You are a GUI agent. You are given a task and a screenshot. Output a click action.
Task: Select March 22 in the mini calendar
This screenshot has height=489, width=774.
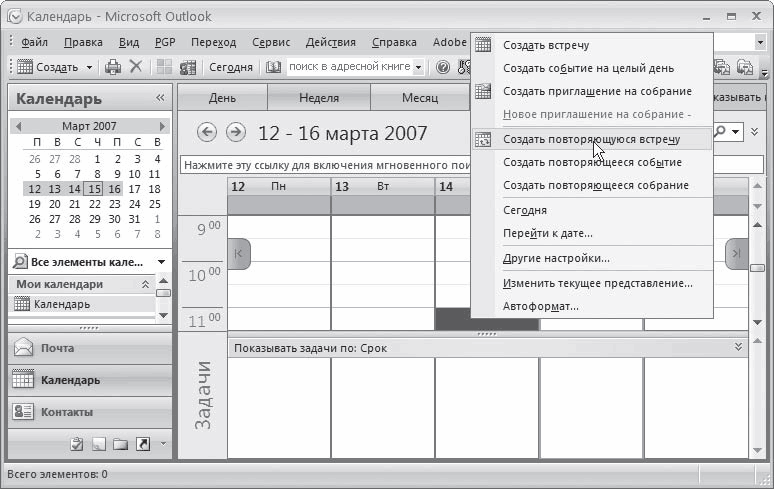point(95,204)
